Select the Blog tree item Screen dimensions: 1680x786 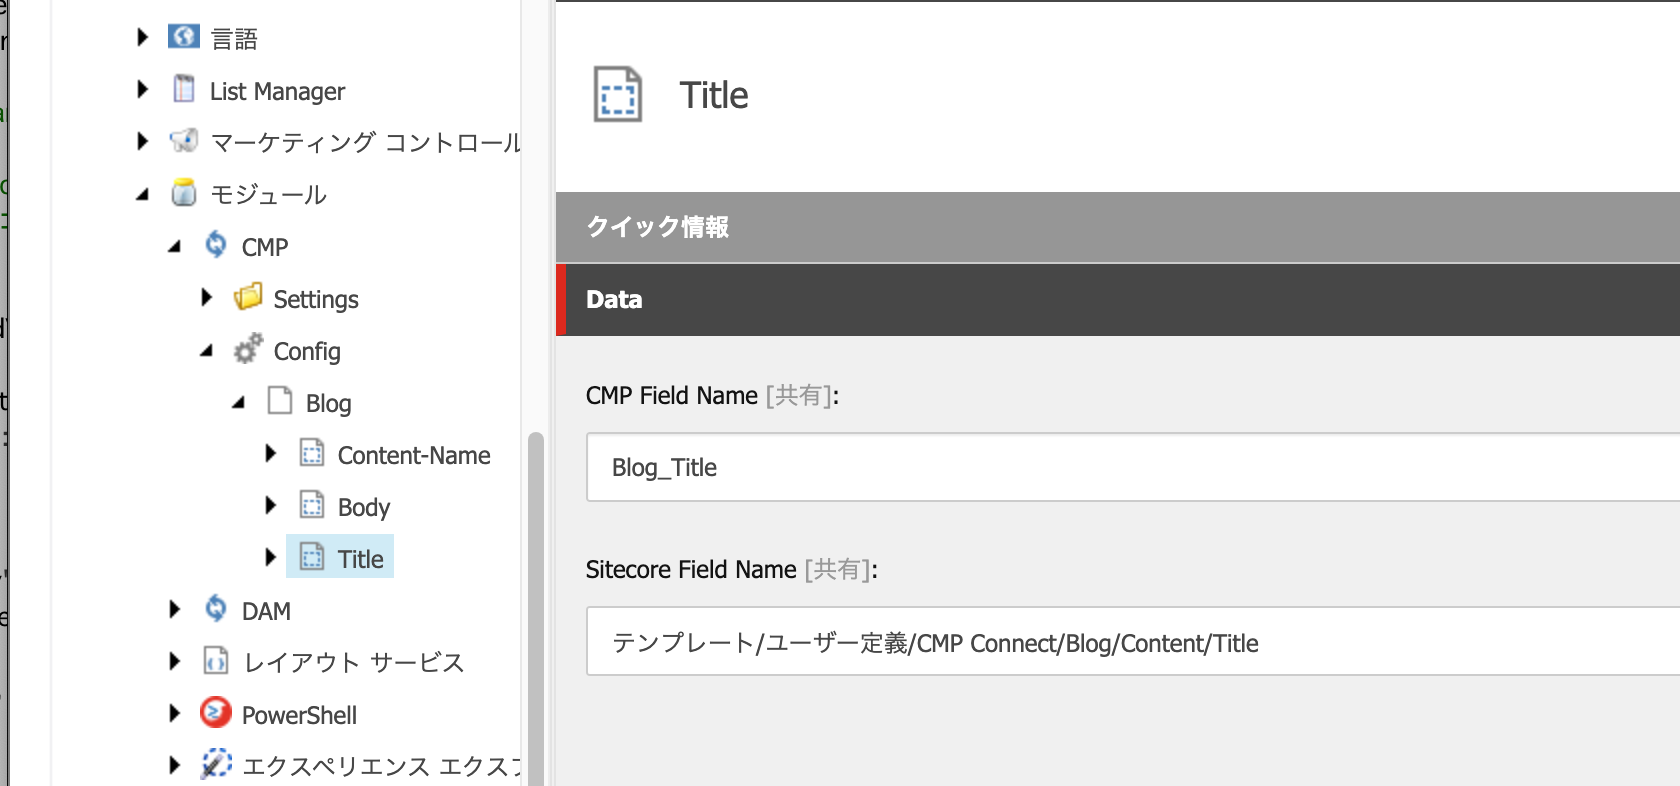(328, 403)
